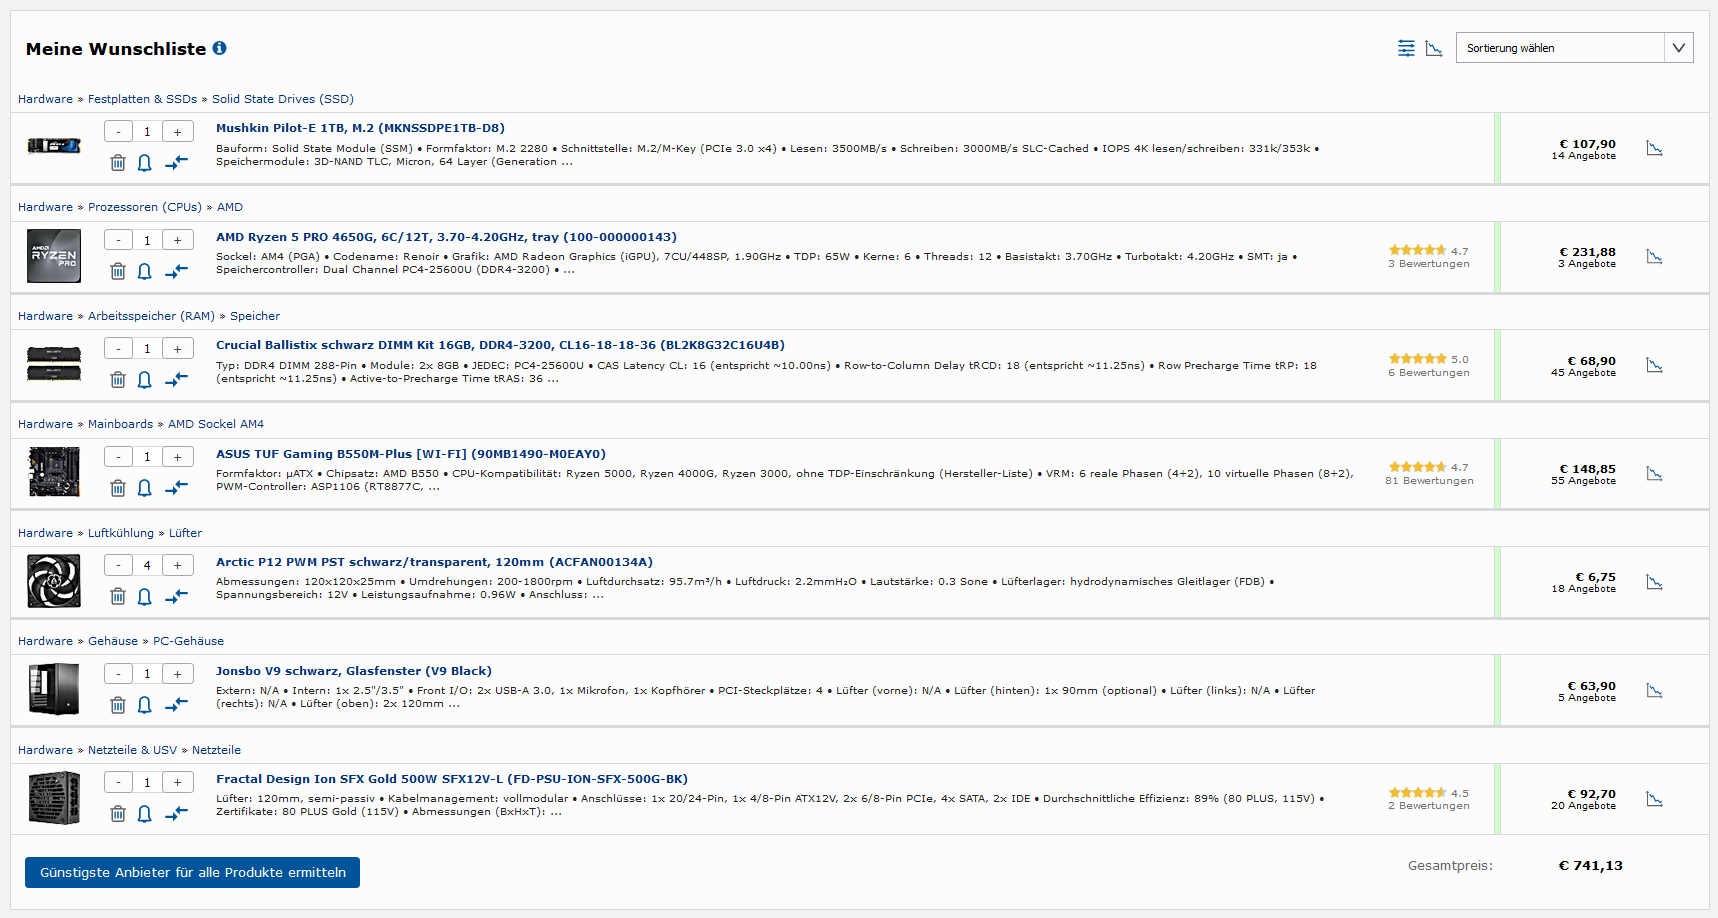The height and width of the screenshot is (918, 1718).
Task: Set price alert bell for Ryzen 5 PRO 4650G
Action: (145, 271)
